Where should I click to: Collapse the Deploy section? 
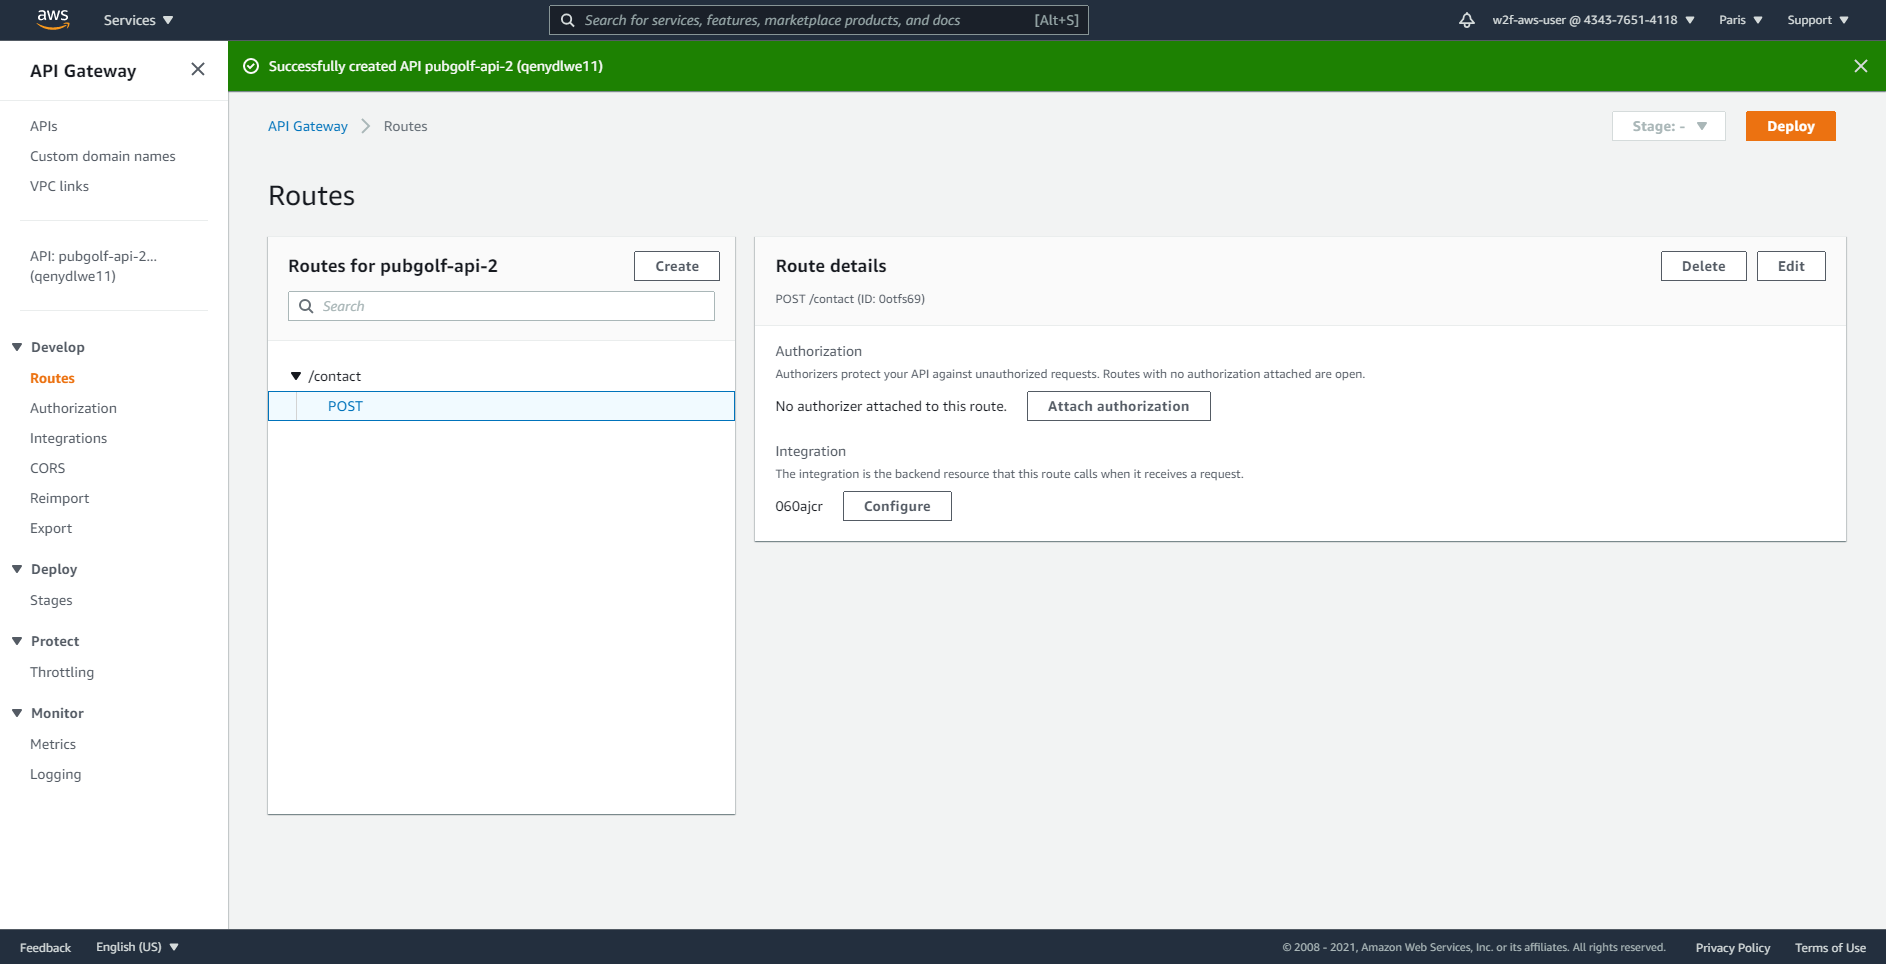point(17,569)
